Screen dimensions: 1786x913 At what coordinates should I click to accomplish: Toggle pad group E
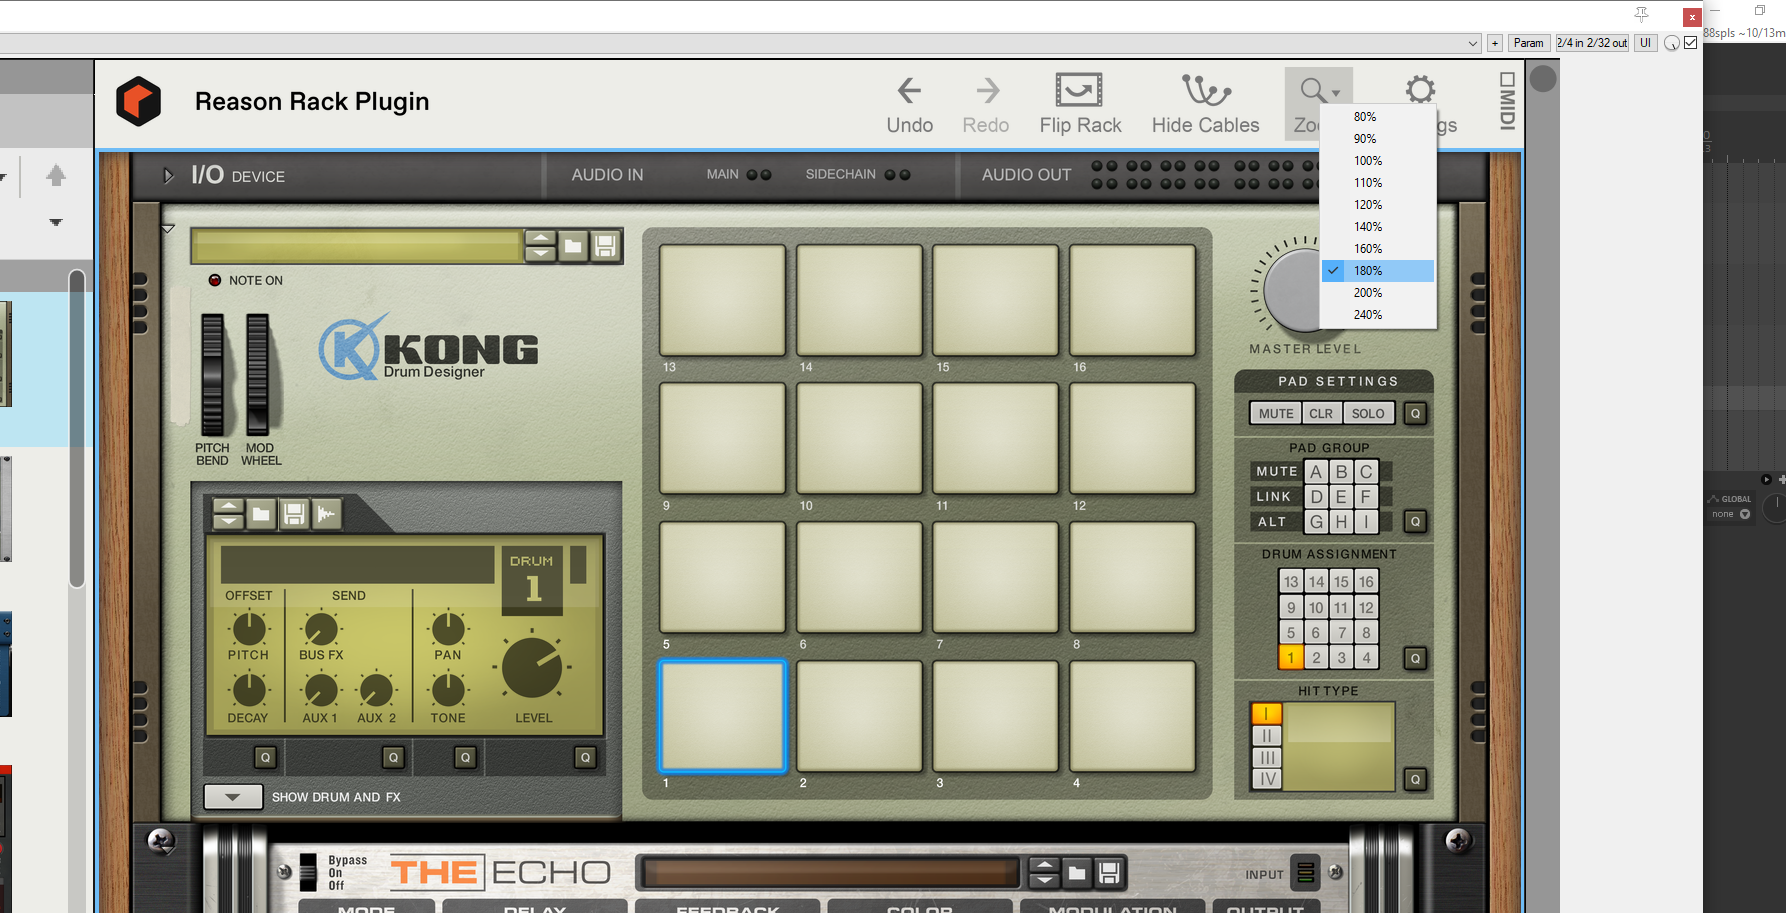pos(1341,496)
